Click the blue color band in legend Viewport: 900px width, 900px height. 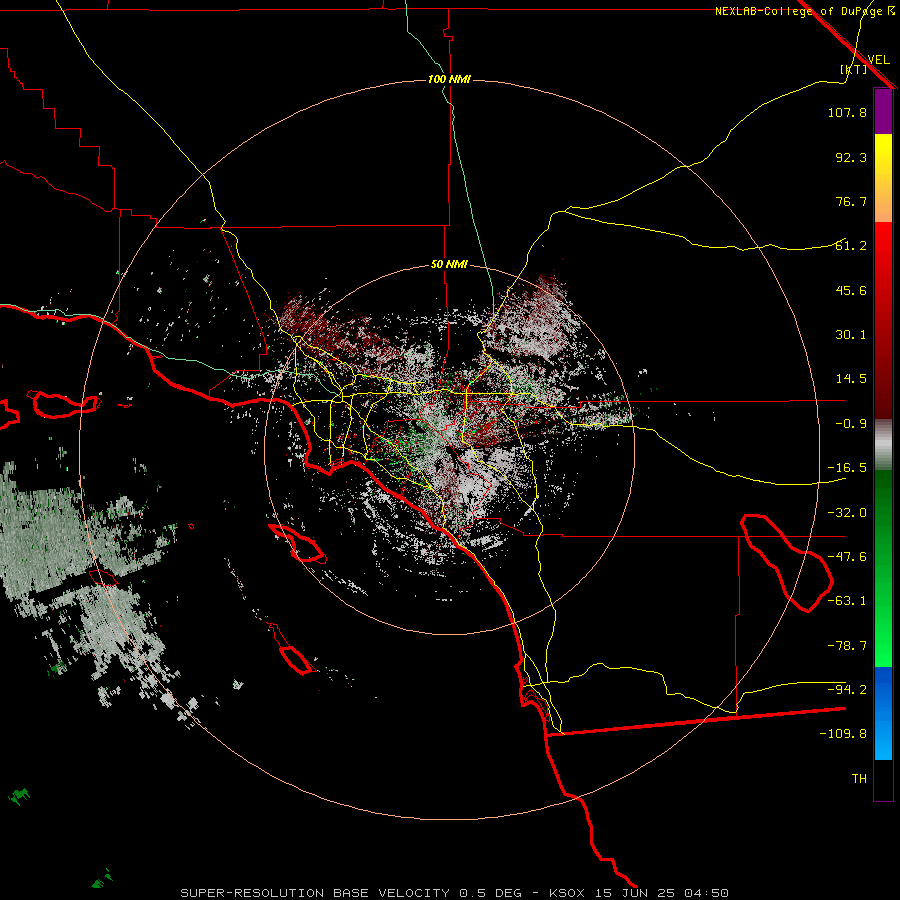[x=883, y=713]
